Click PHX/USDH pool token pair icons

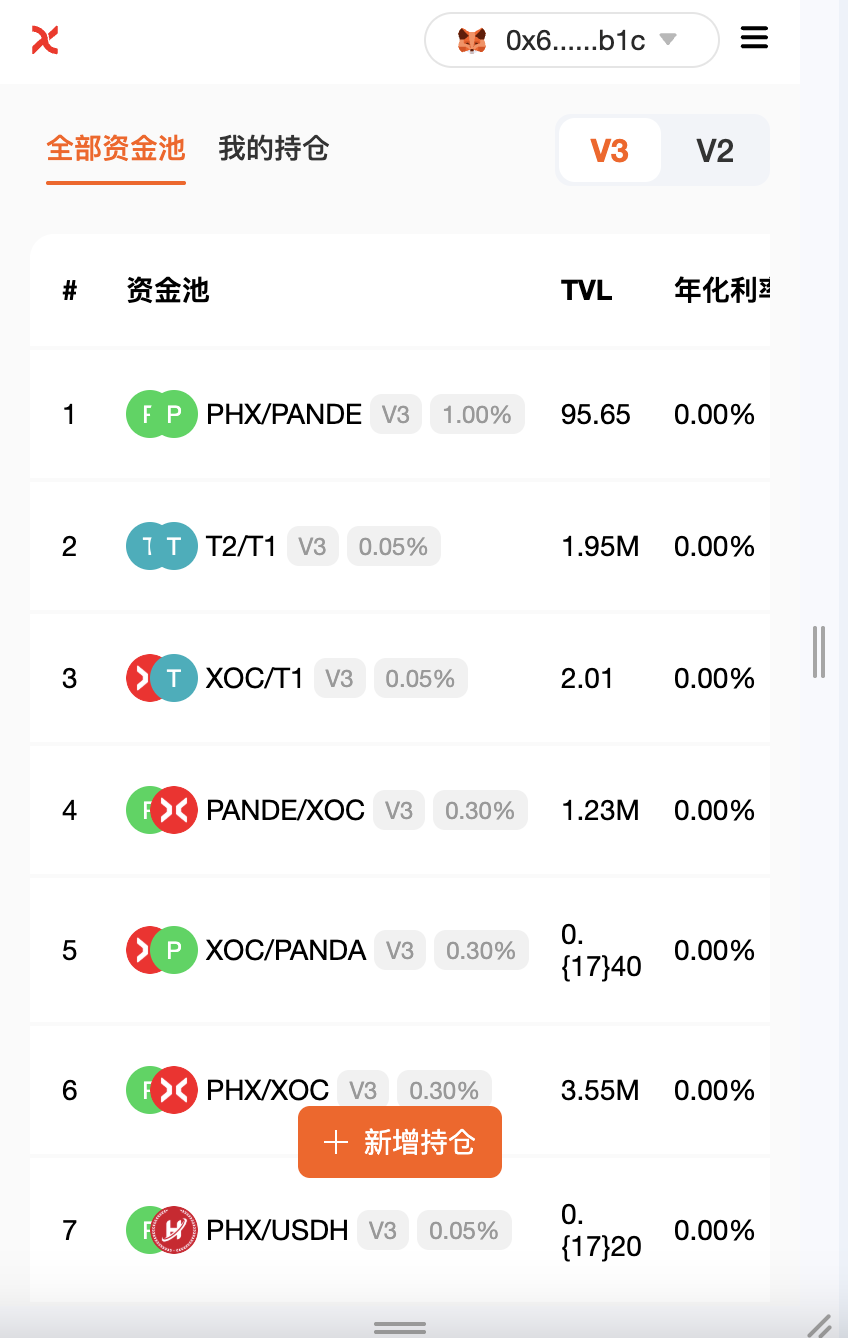point(162,1230)
